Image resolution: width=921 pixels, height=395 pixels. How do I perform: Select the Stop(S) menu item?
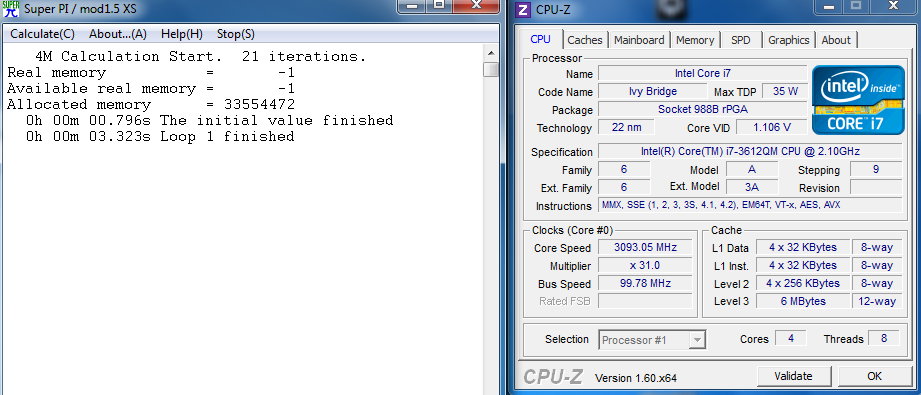[236, 34]
